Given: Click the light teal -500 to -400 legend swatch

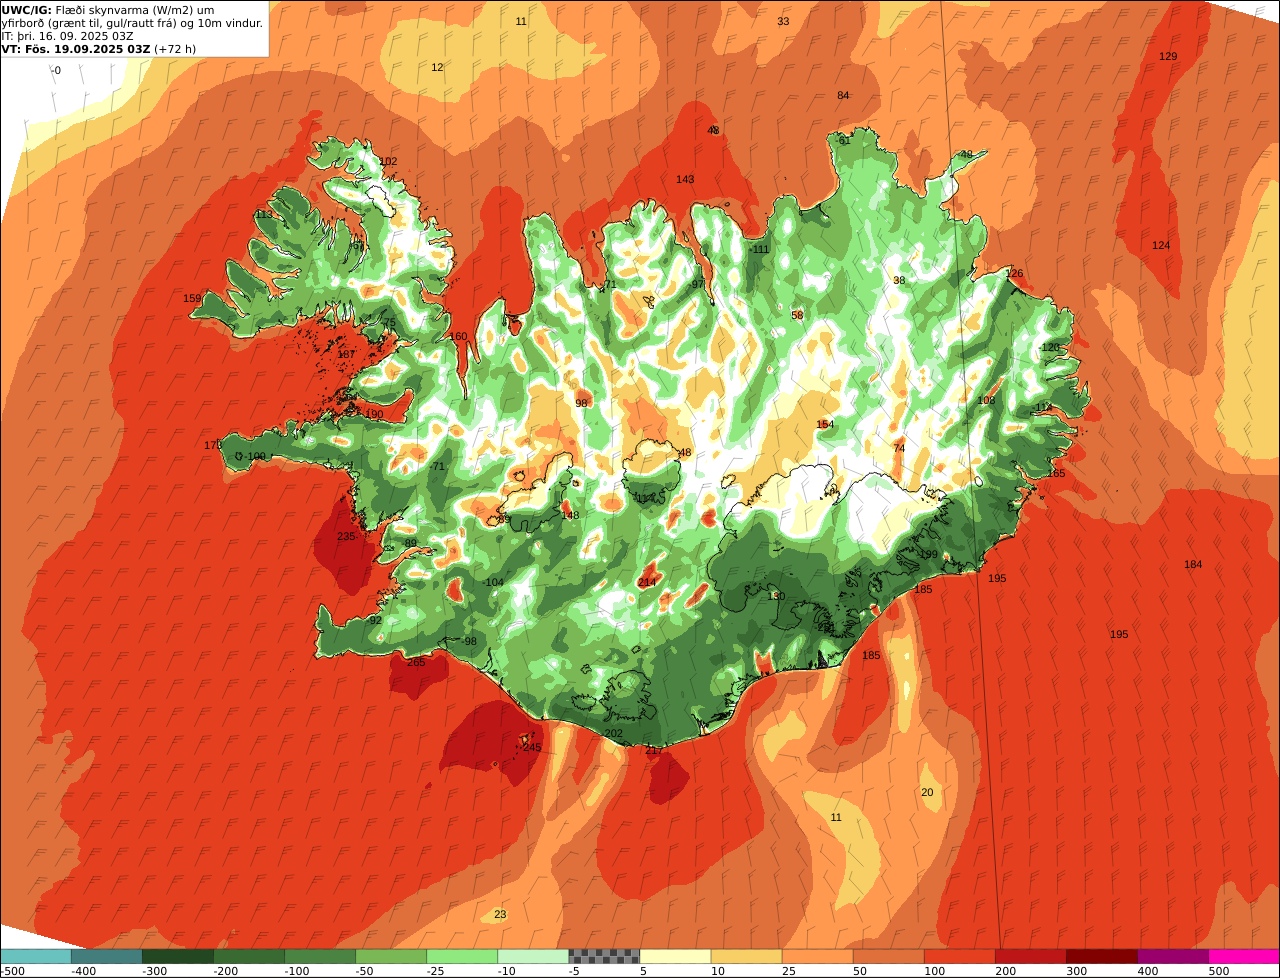Looking at the screenshot, I should tap(36, 956).
